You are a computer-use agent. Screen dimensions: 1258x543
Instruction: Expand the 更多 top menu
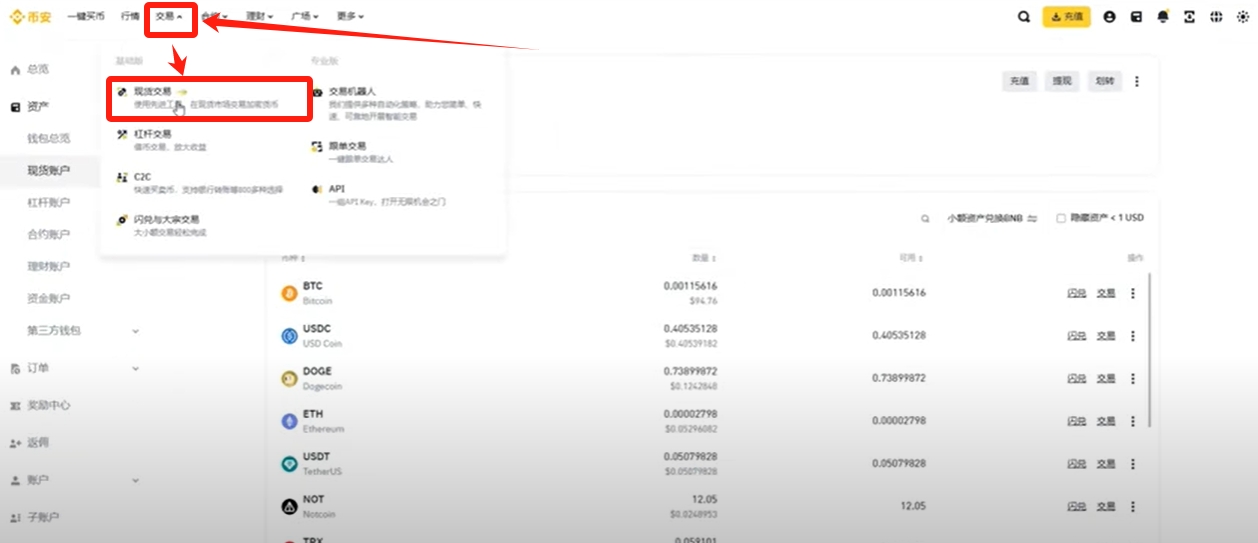[350, 17]
